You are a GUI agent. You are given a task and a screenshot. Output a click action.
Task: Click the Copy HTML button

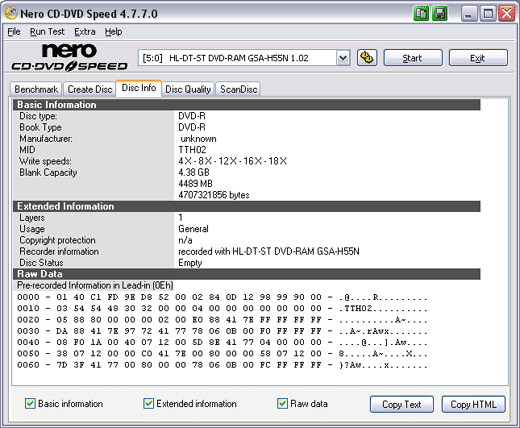(x=473, y=404)
